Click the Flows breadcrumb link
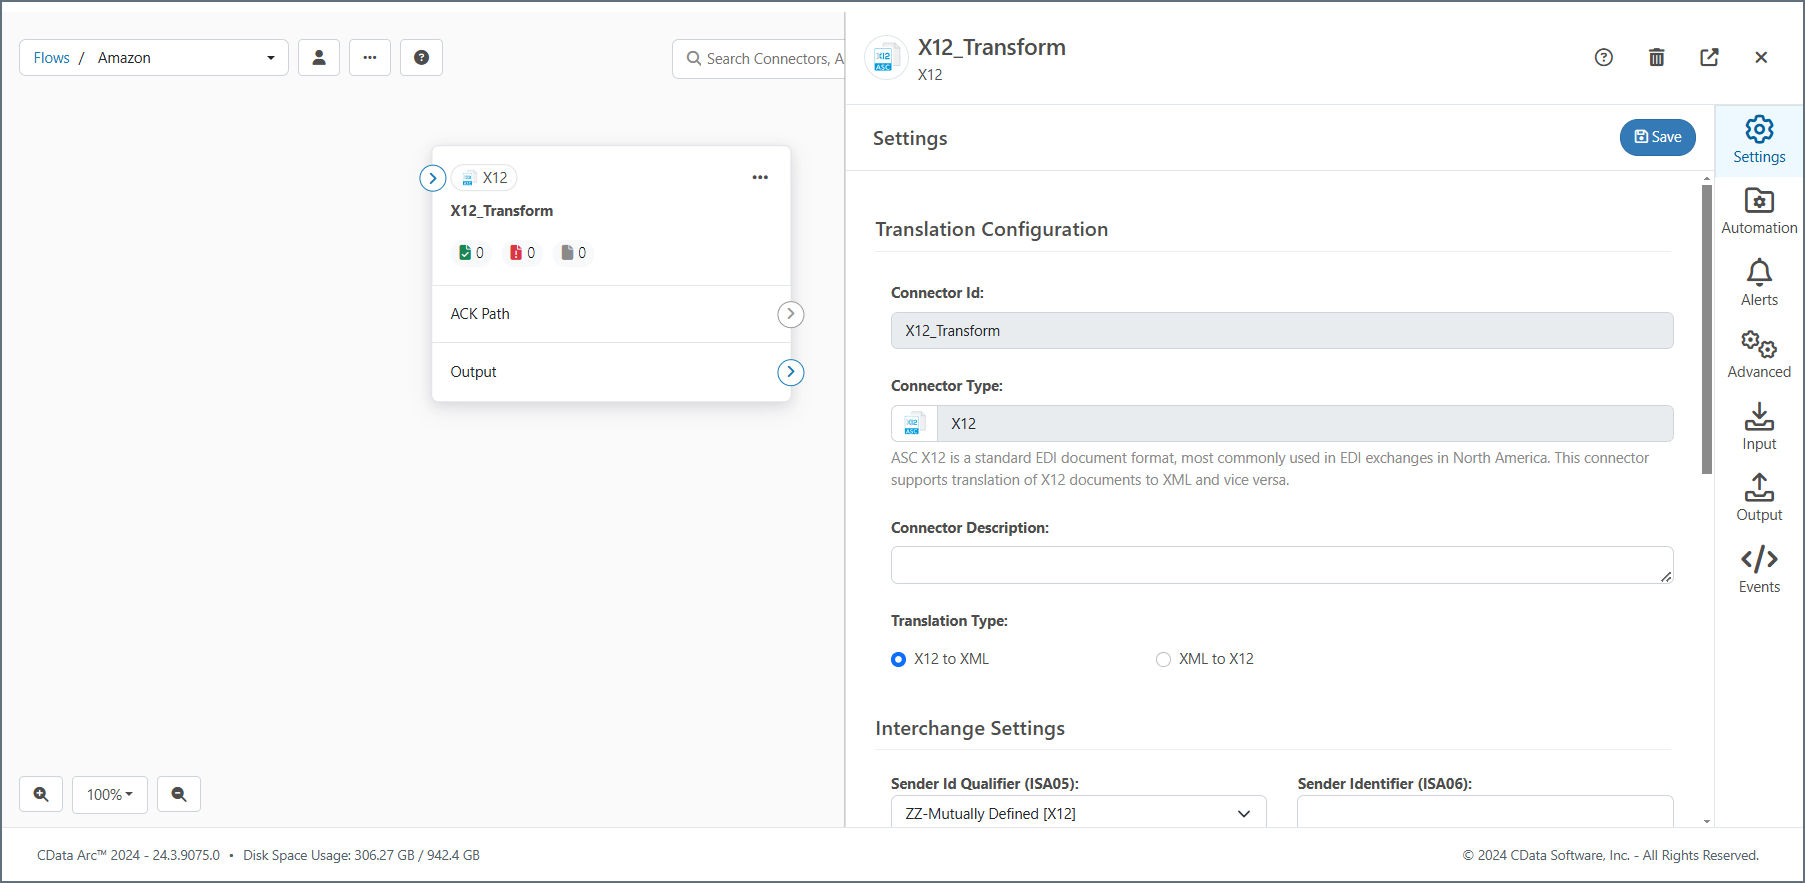1805x883 pixels. click(51, 58)
